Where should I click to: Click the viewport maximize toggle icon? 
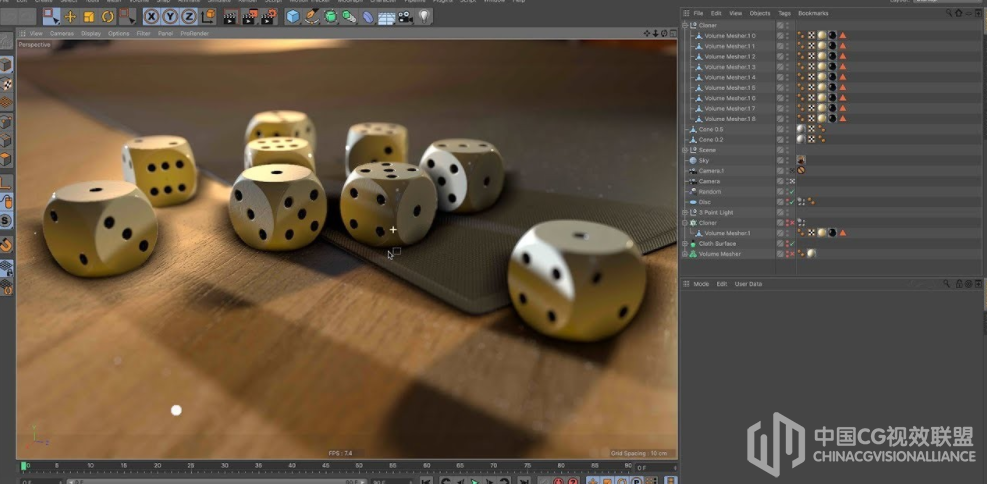coord(673,33)
